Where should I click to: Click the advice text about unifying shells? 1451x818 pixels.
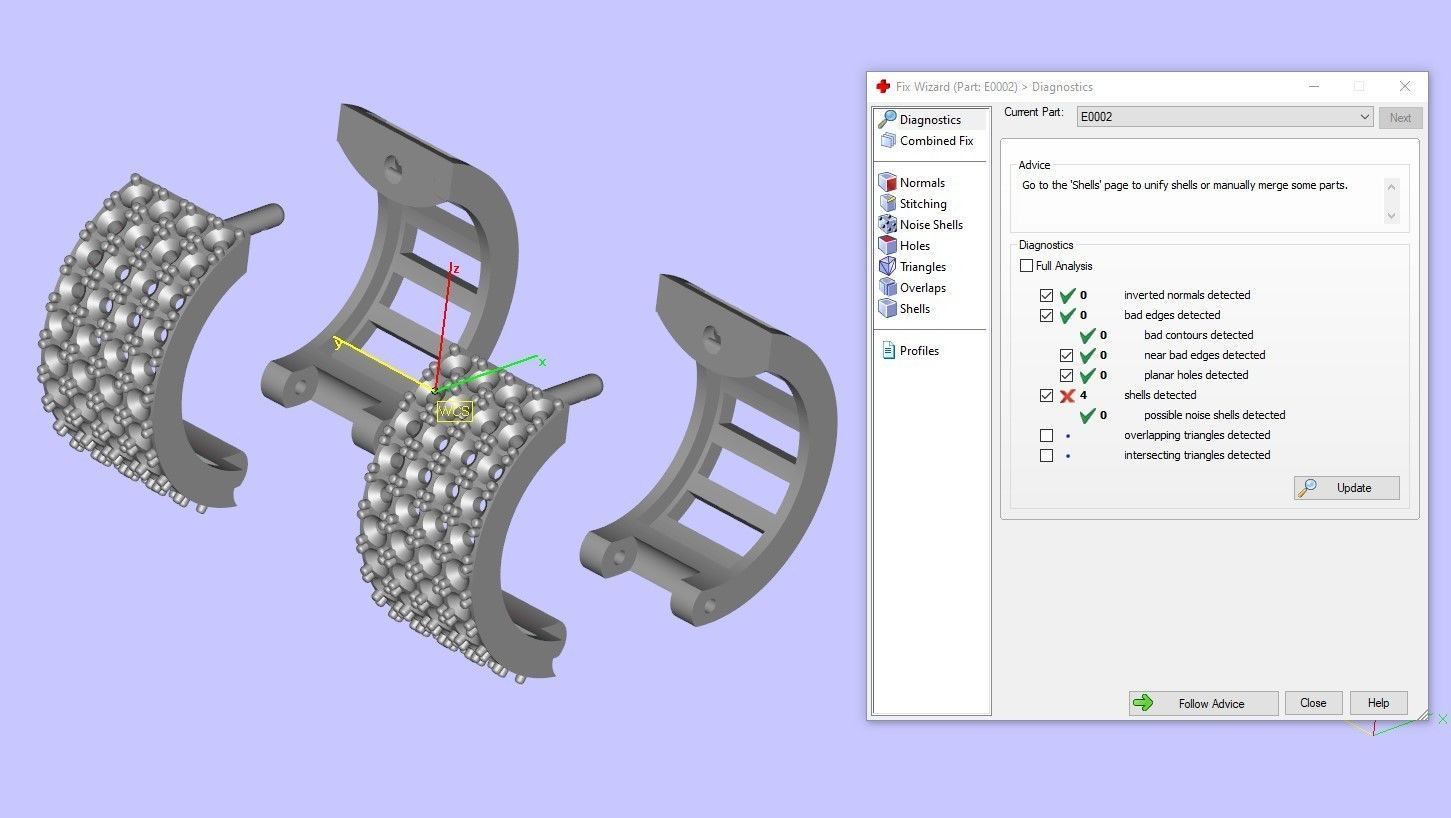[1184, 185]
